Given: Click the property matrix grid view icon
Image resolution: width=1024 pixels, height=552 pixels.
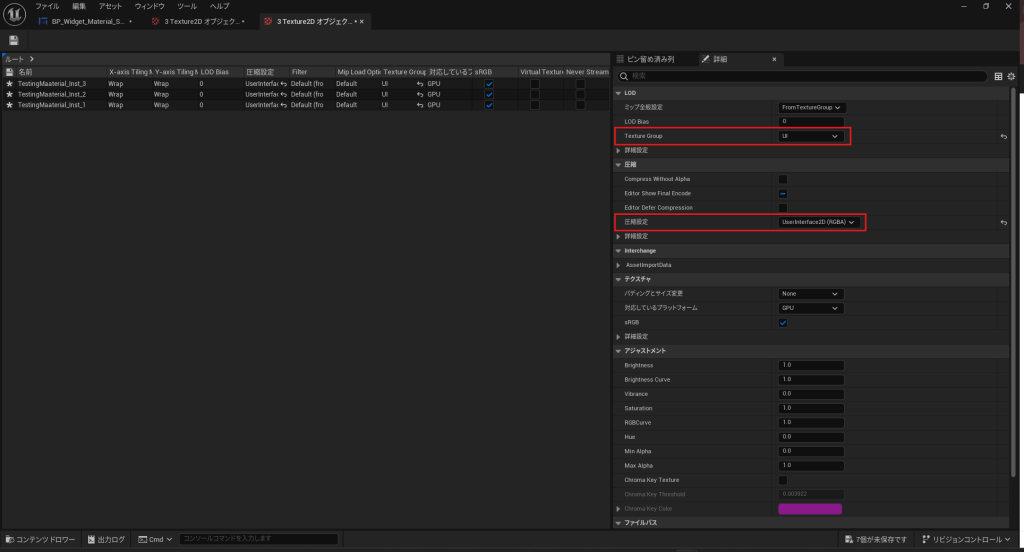Looking at the screenshot, I should point(998,76).
